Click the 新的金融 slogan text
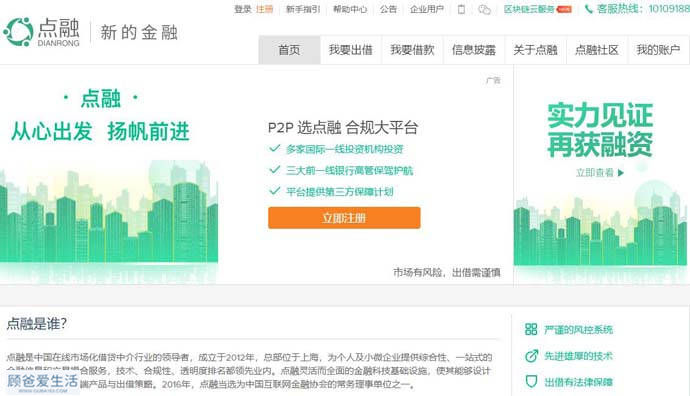Image resolution: width=690 pixels, height=396 pixels. 139,33
